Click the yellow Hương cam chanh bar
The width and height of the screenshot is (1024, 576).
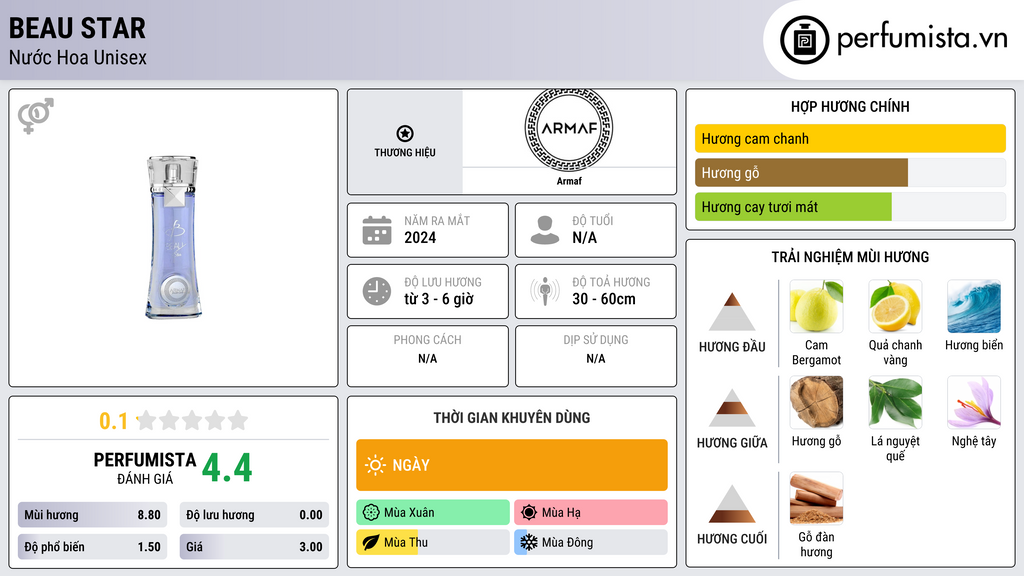[849, 139]
